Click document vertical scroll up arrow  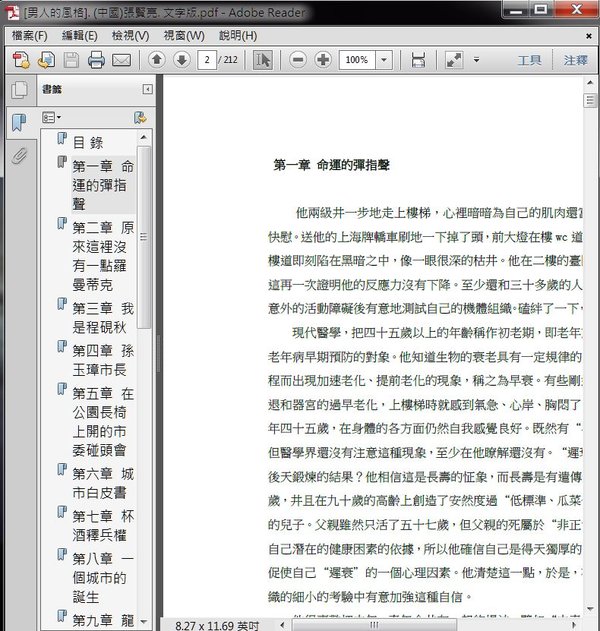click(x=590, y=83)
